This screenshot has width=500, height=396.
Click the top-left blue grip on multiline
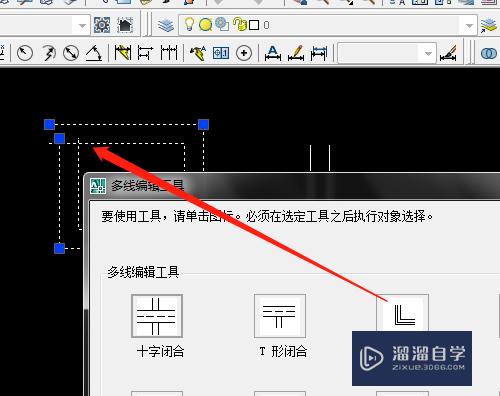tap(49, 124)
